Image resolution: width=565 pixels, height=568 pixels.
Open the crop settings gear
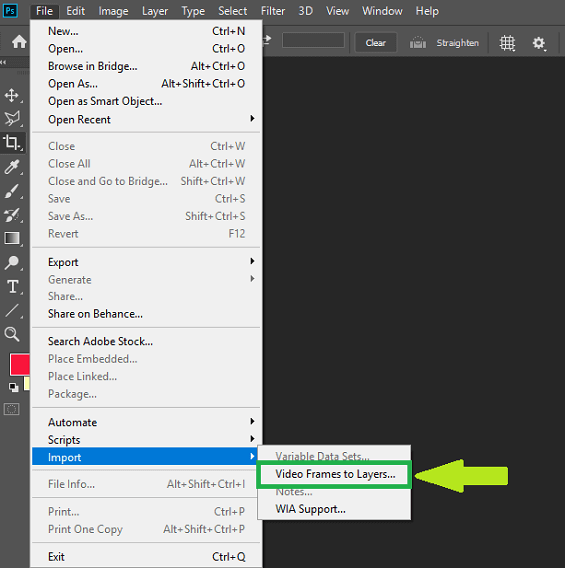539,43
